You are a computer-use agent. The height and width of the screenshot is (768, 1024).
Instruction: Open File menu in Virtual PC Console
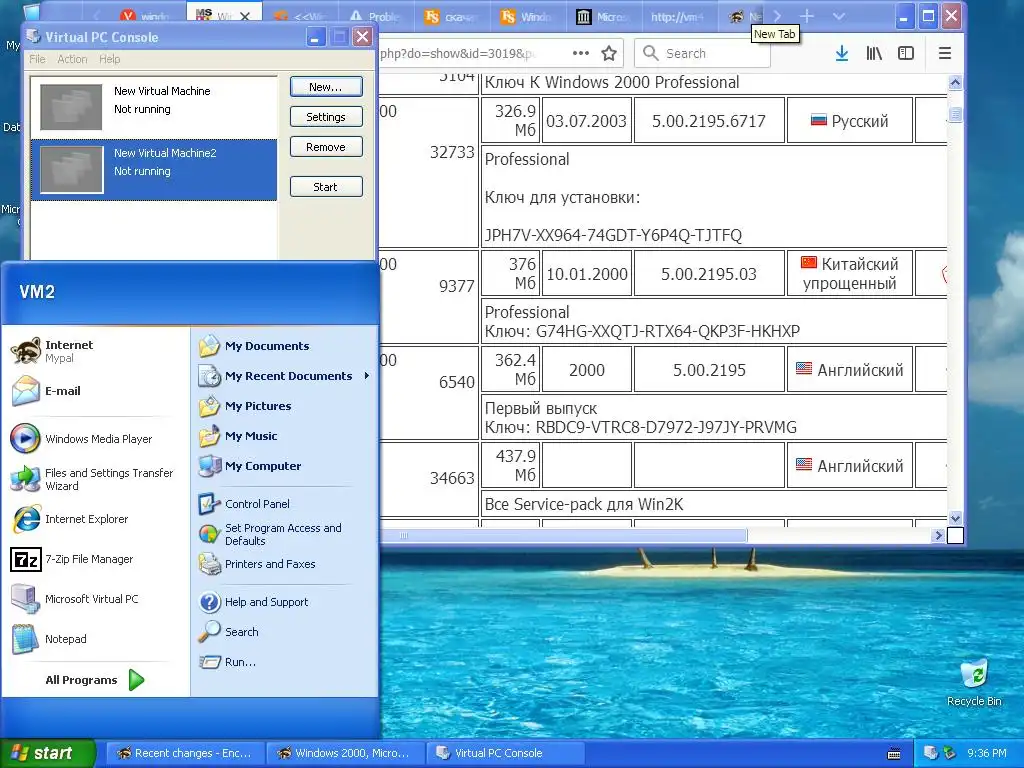click(x=37, y=59)
